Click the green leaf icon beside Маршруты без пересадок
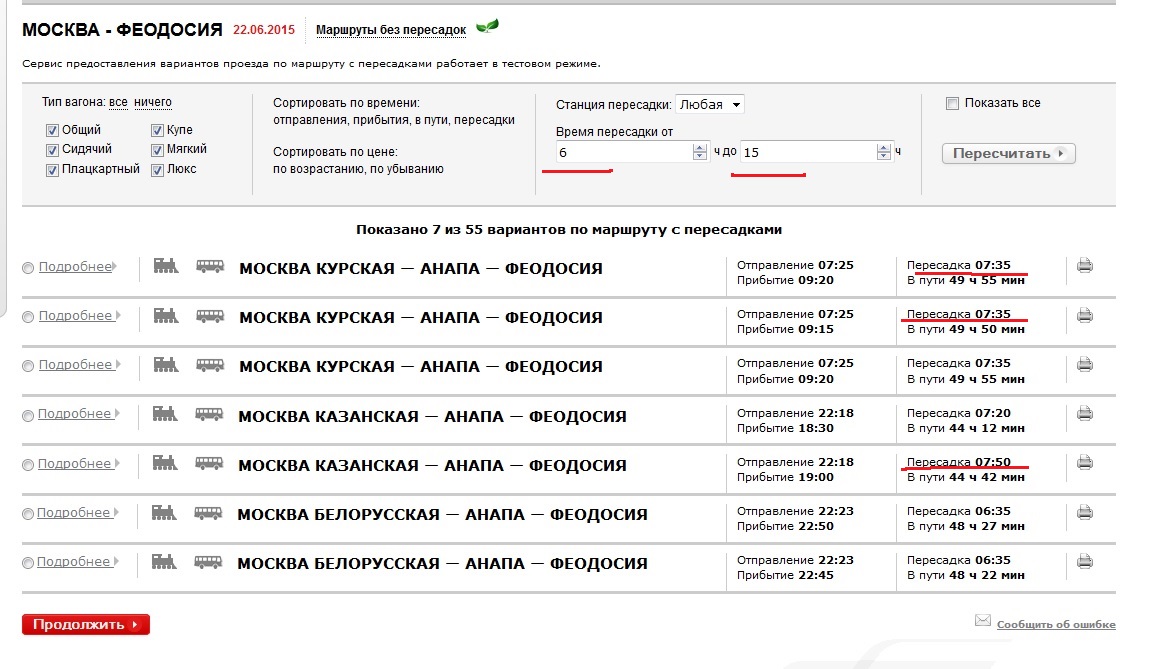1163x669 pixels. (x=487, y=26)
